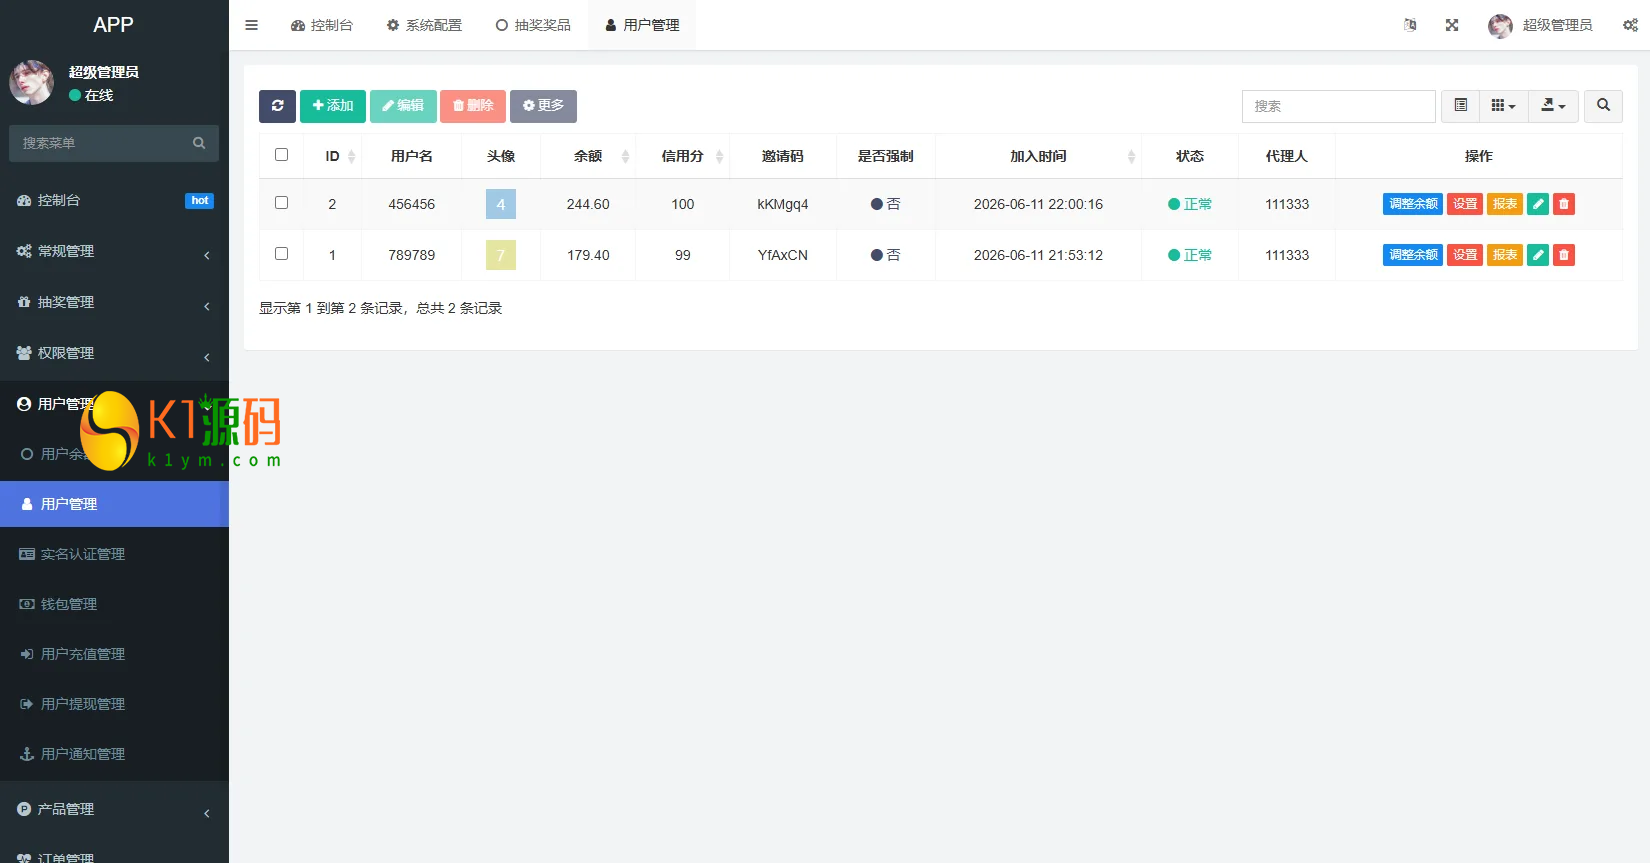Open 用户通知管理 in sidebar
The height and width of the screenshot is (863, 1650).
(114, 754)
